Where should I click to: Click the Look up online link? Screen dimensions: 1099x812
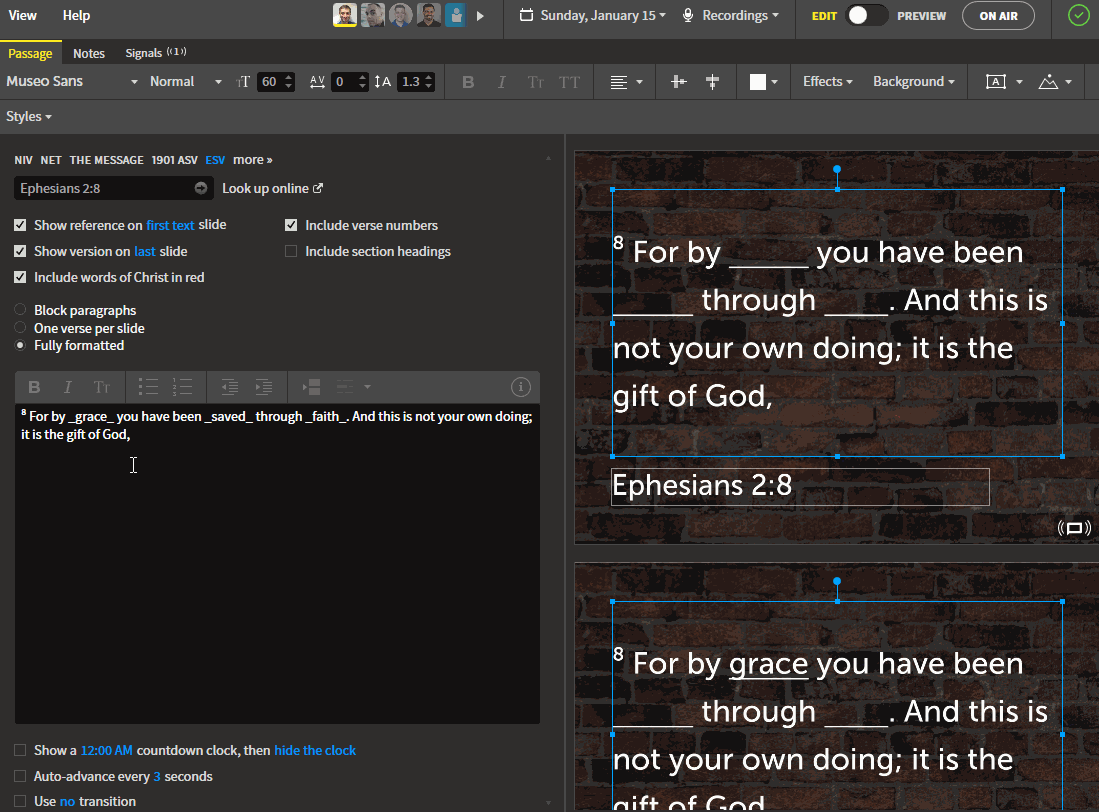click(272, 188)
